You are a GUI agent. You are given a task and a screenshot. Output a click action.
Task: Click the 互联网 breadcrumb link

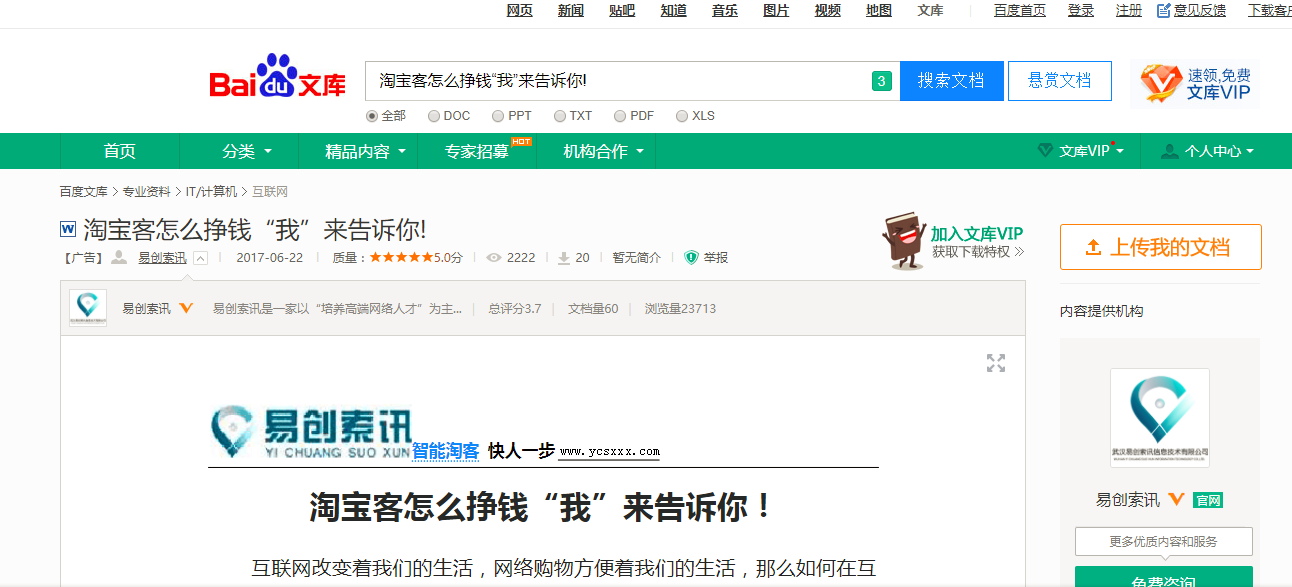coord(270,191)
